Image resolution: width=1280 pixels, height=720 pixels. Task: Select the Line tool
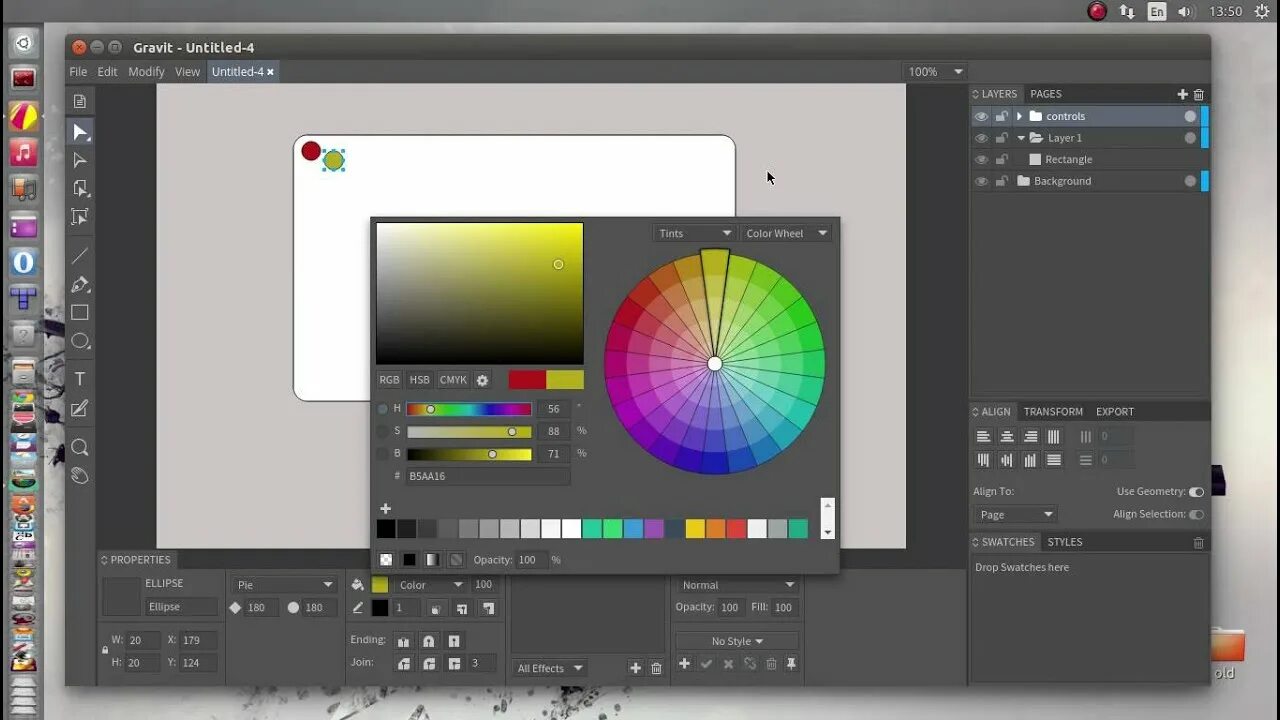[80, 256]
